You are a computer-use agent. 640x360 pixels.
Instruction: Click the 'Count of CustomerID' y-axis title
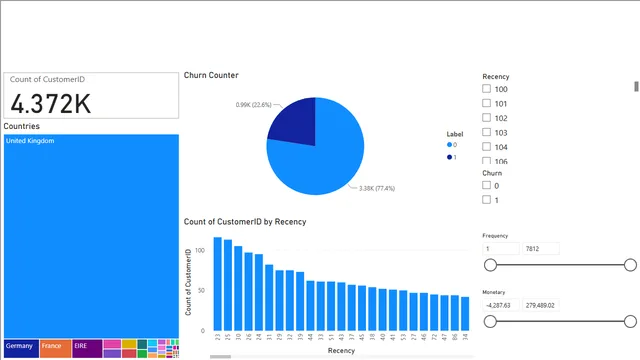[188, 282]
